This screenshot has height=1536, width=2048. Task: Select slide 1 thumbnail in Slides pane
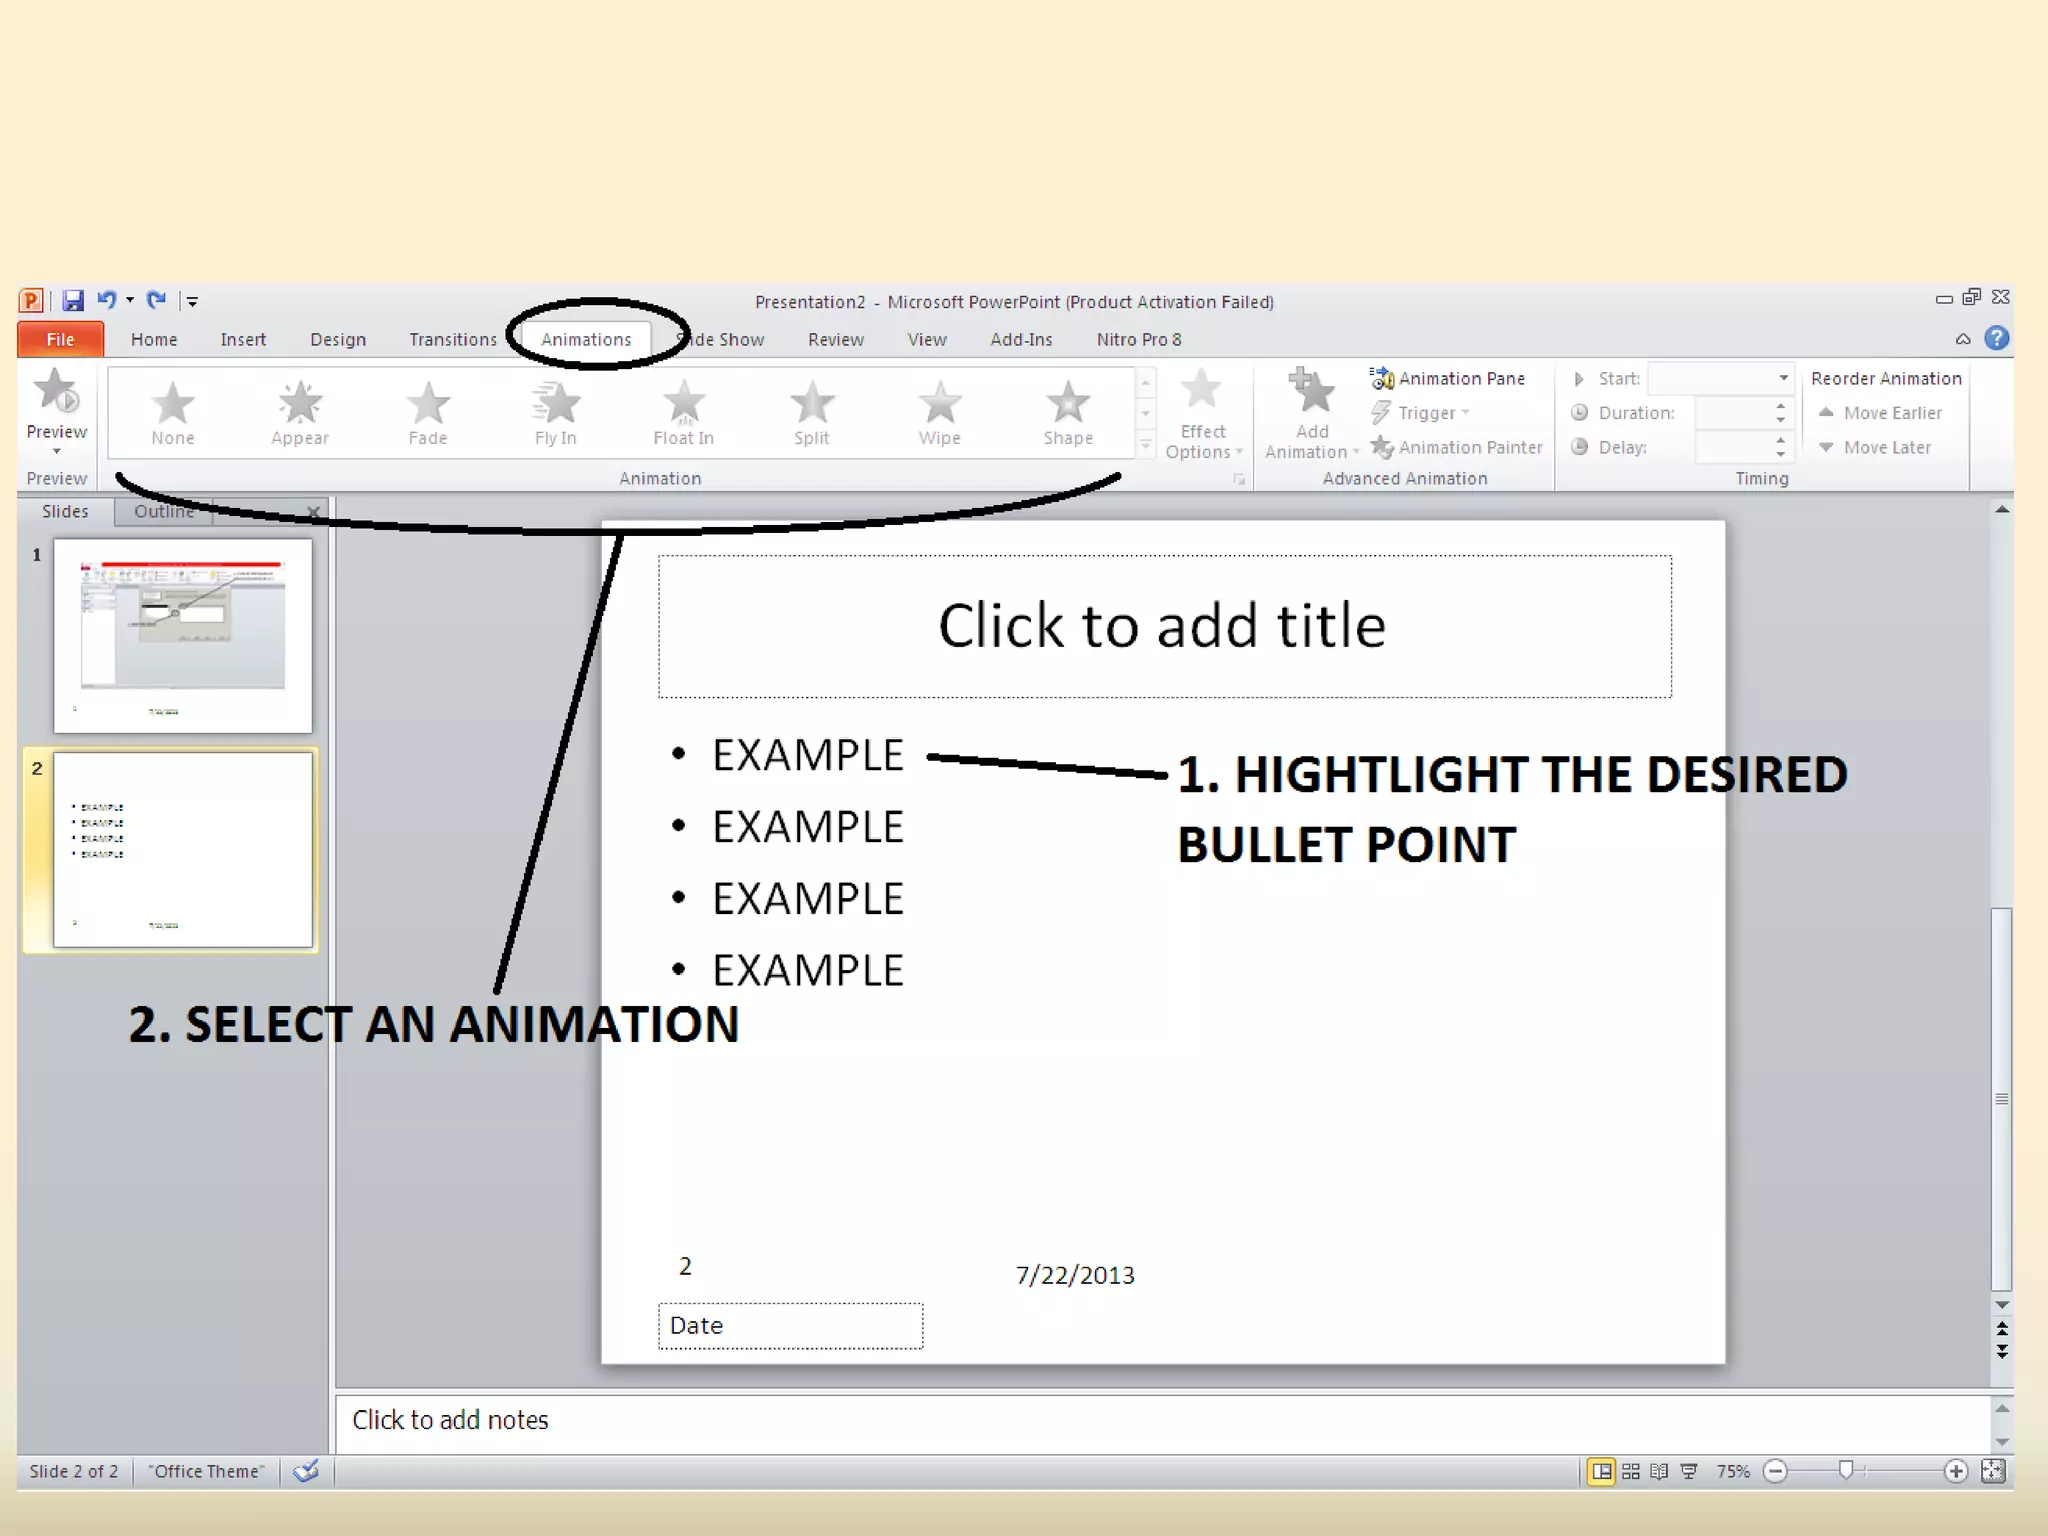(x=183, y=634)
